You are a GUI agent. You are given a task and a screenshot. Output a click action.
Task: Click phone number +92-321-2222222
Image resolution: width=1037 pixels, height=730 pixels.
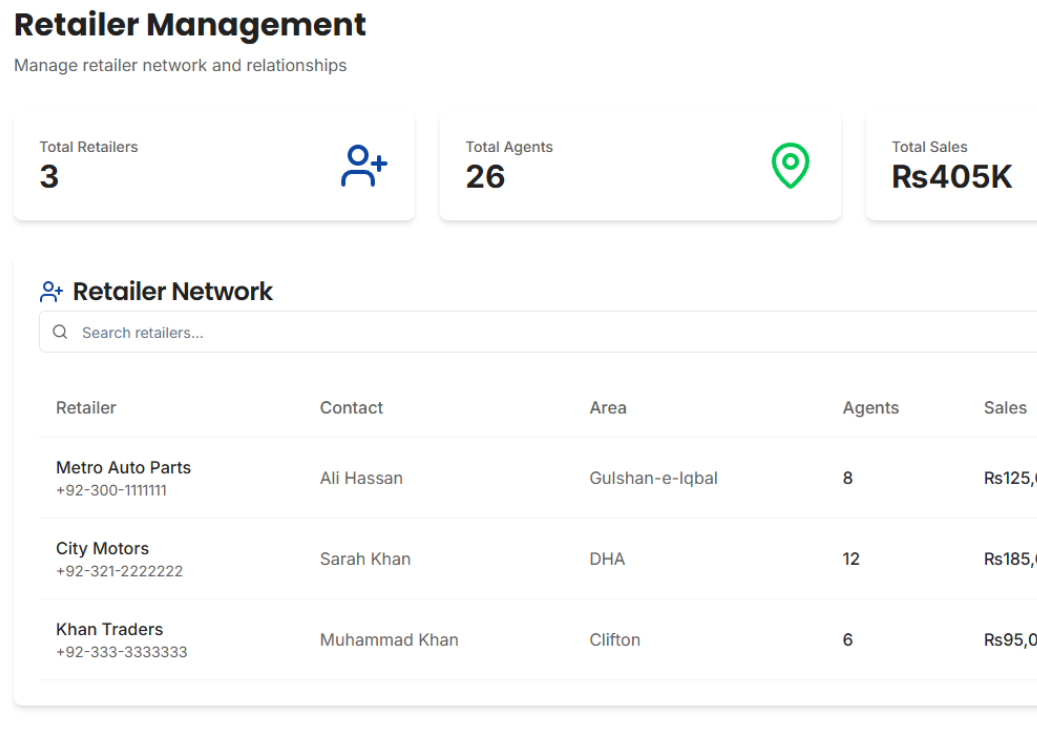119,572
